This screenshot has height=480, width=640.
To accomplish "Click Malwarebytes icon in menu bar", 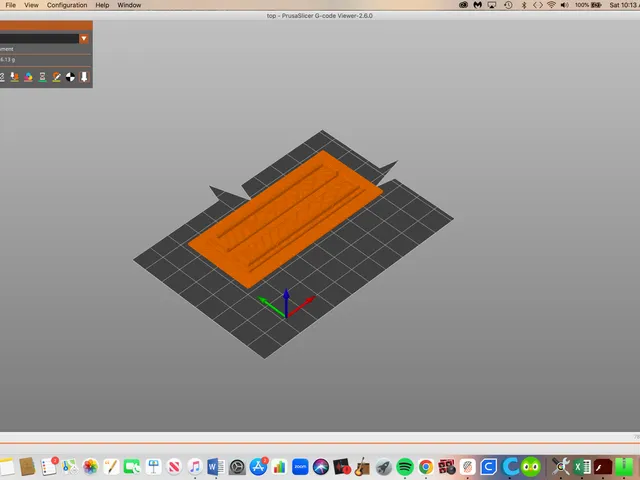I will (x=478, y=5).
